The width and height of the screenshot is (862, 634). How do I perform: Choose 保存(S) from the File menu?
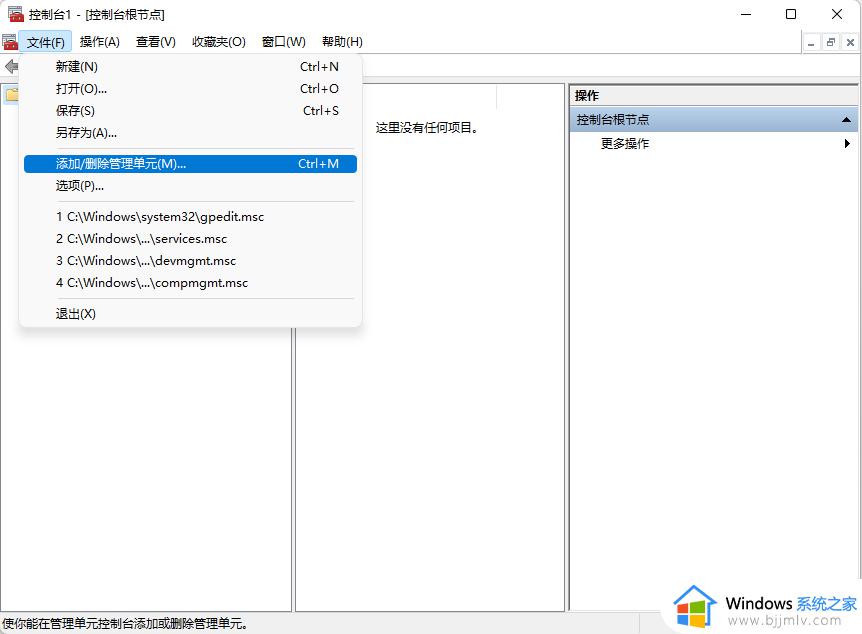(x=190, y=111)
